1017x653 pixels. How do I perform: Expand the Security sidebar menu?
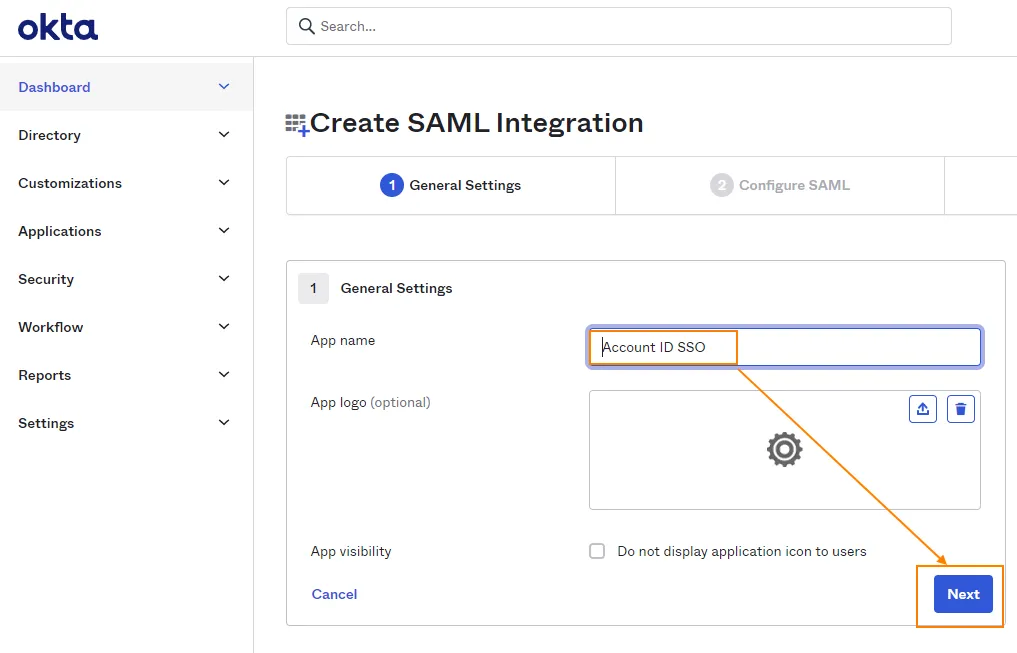(x=126, y=279)
